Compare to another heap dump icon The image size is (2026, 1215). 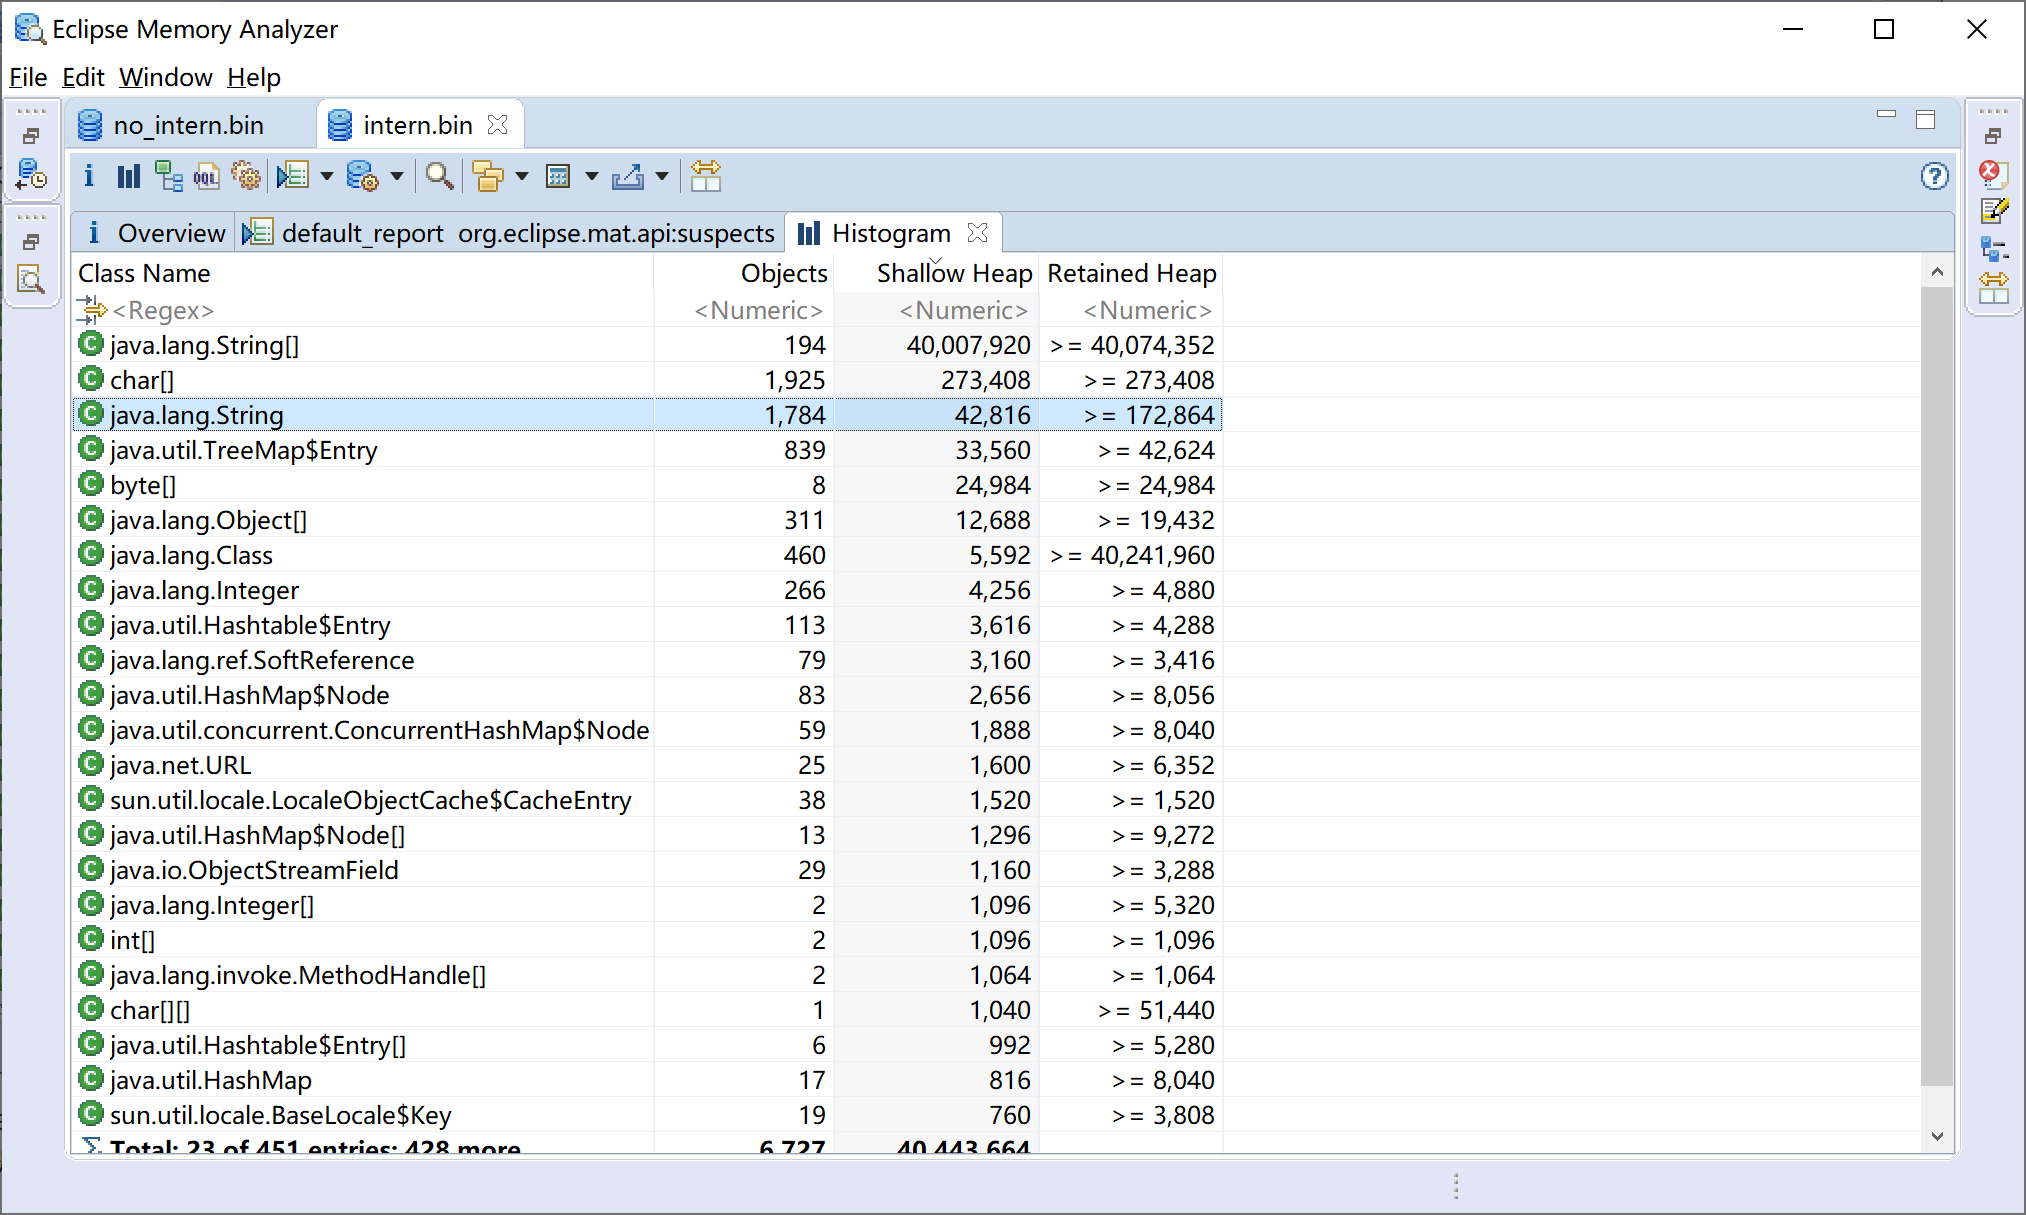coord(706,177)
